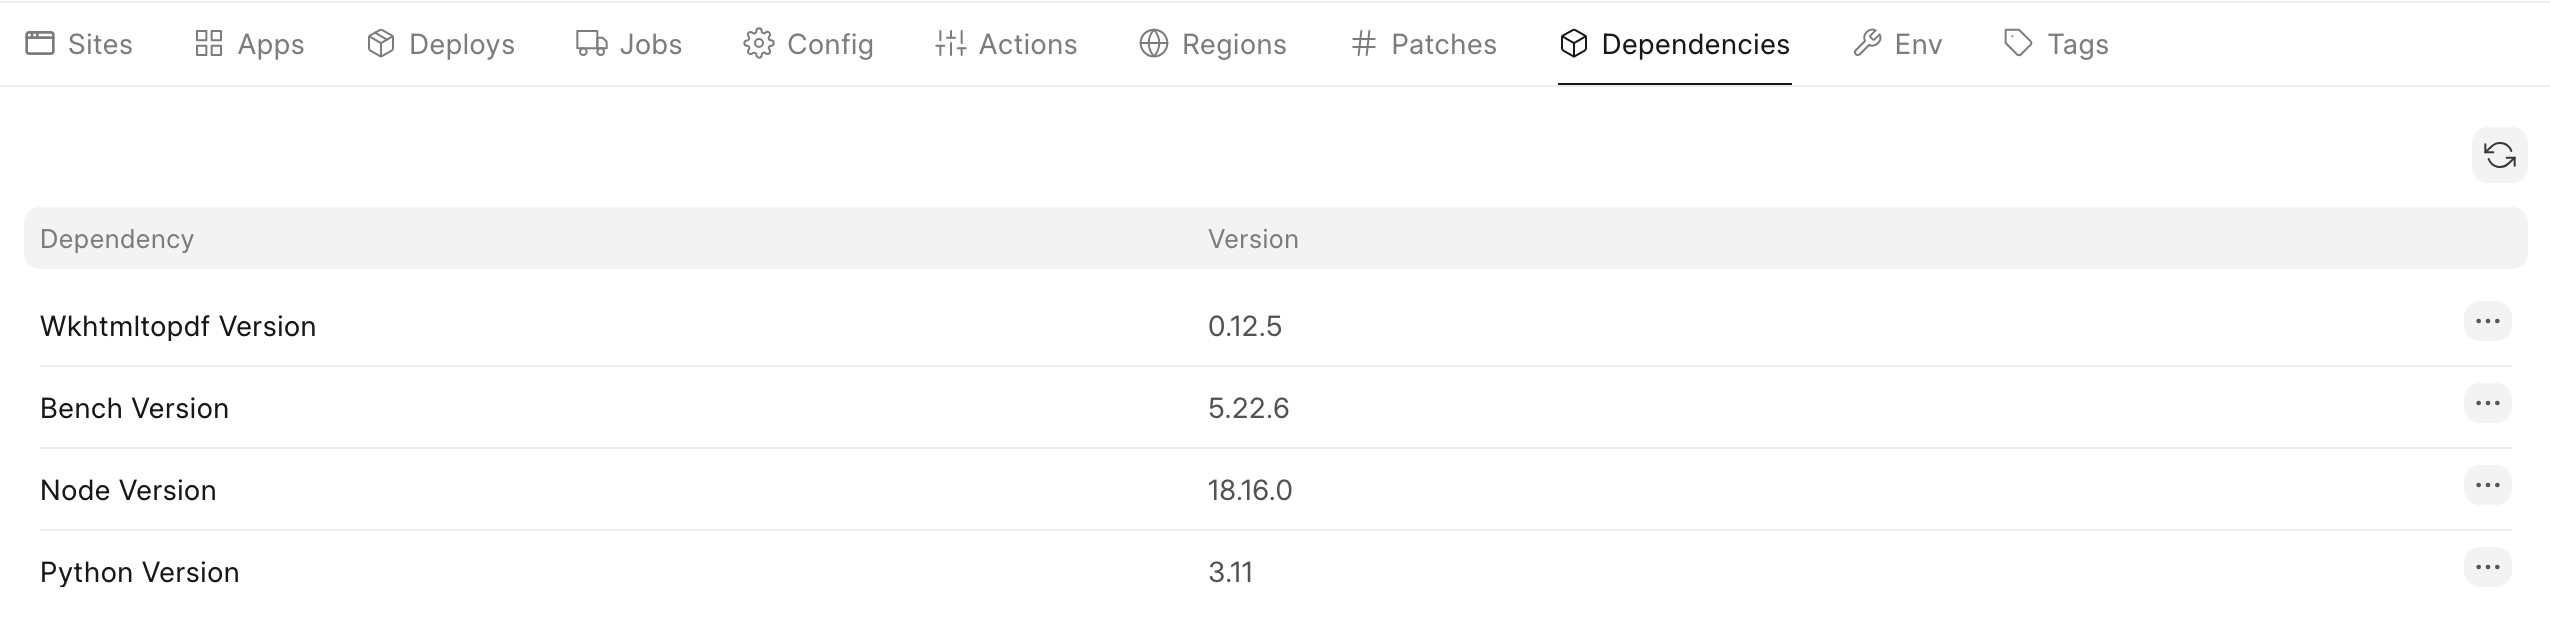Open the Patches tab
2550x620 pixels.
coord(1423,44)
